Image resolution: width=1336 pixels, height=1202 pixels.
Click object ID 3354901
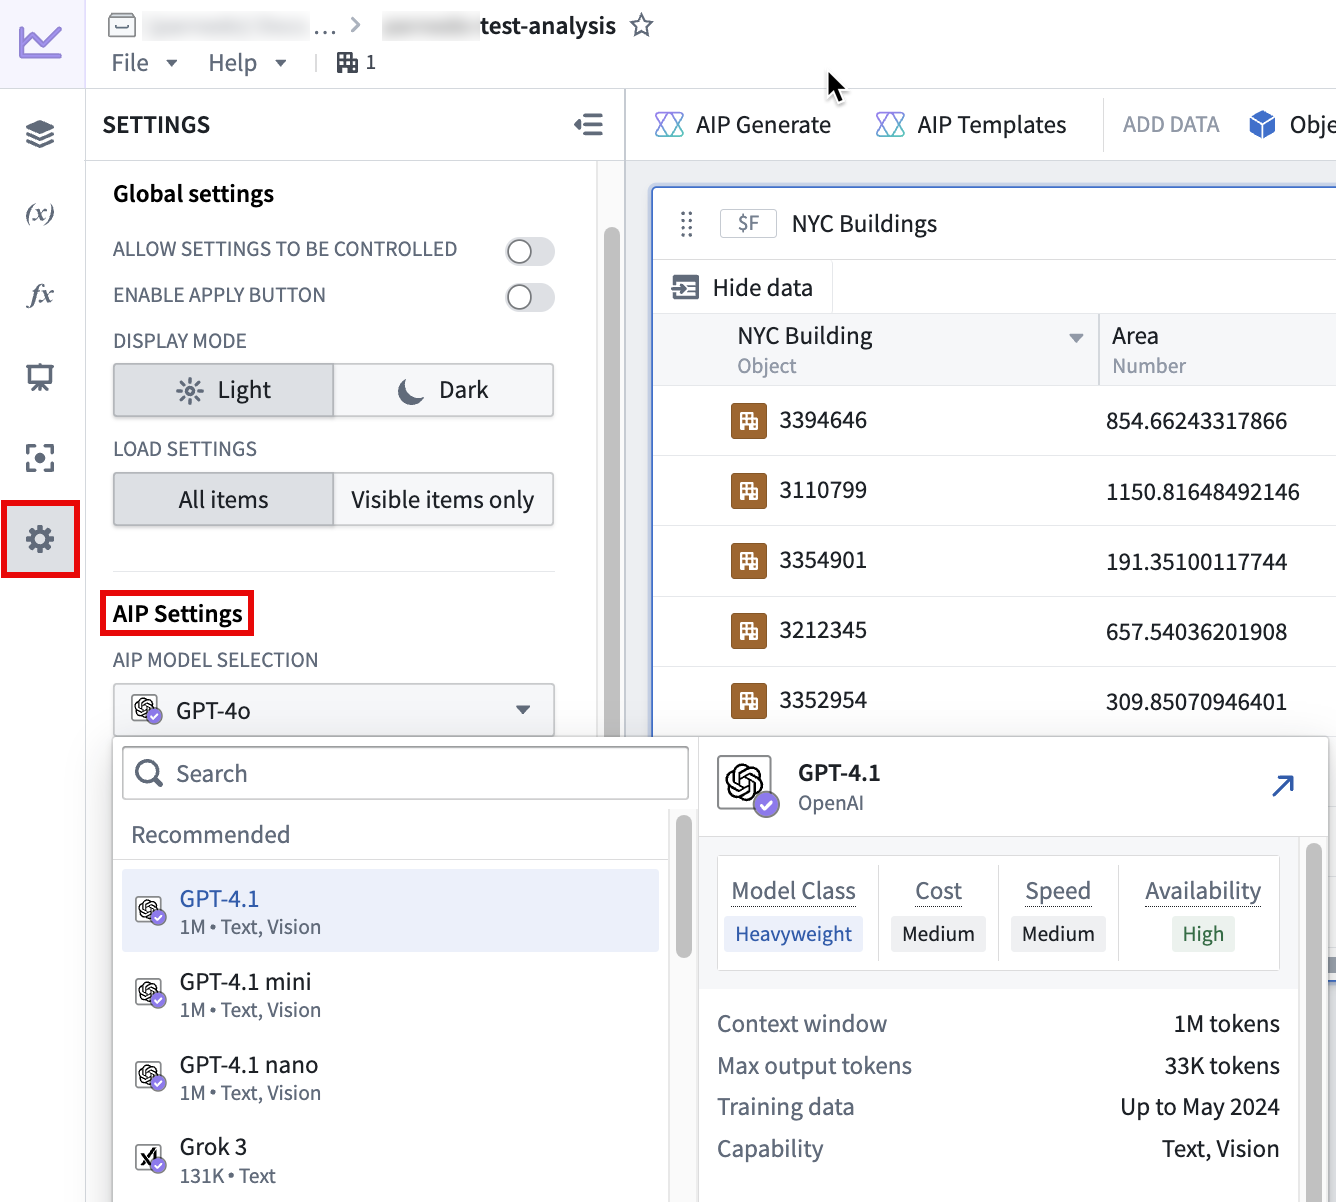click(x=823, y=560)
